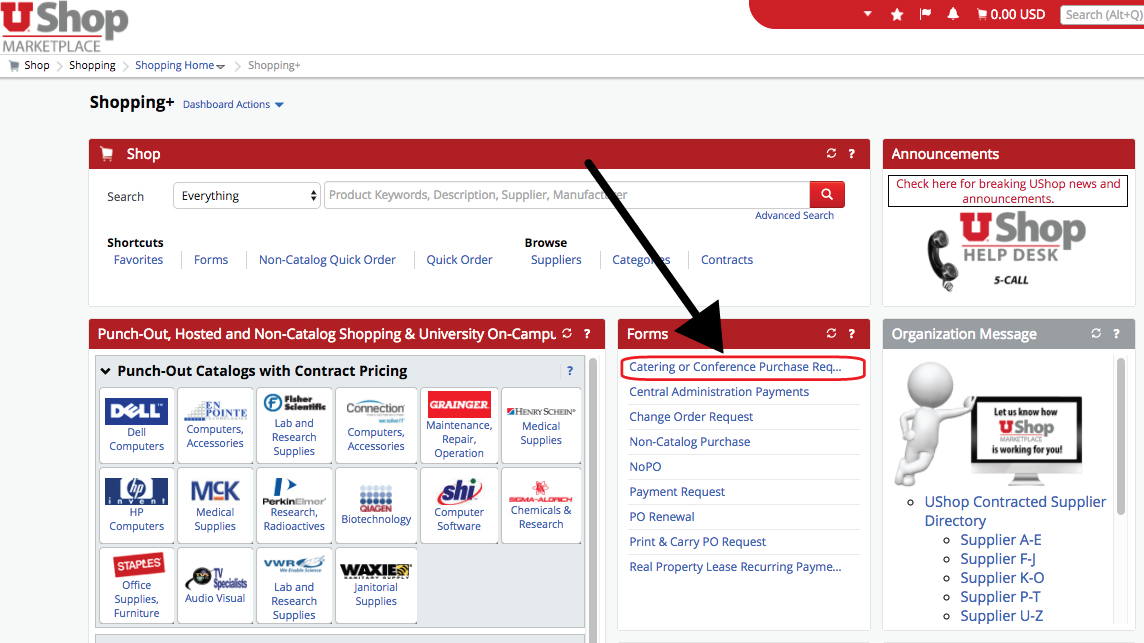Open the Favorites shortcut
Screen dimensions: 1144x643
pyautogui.click(x=138, y=260)
